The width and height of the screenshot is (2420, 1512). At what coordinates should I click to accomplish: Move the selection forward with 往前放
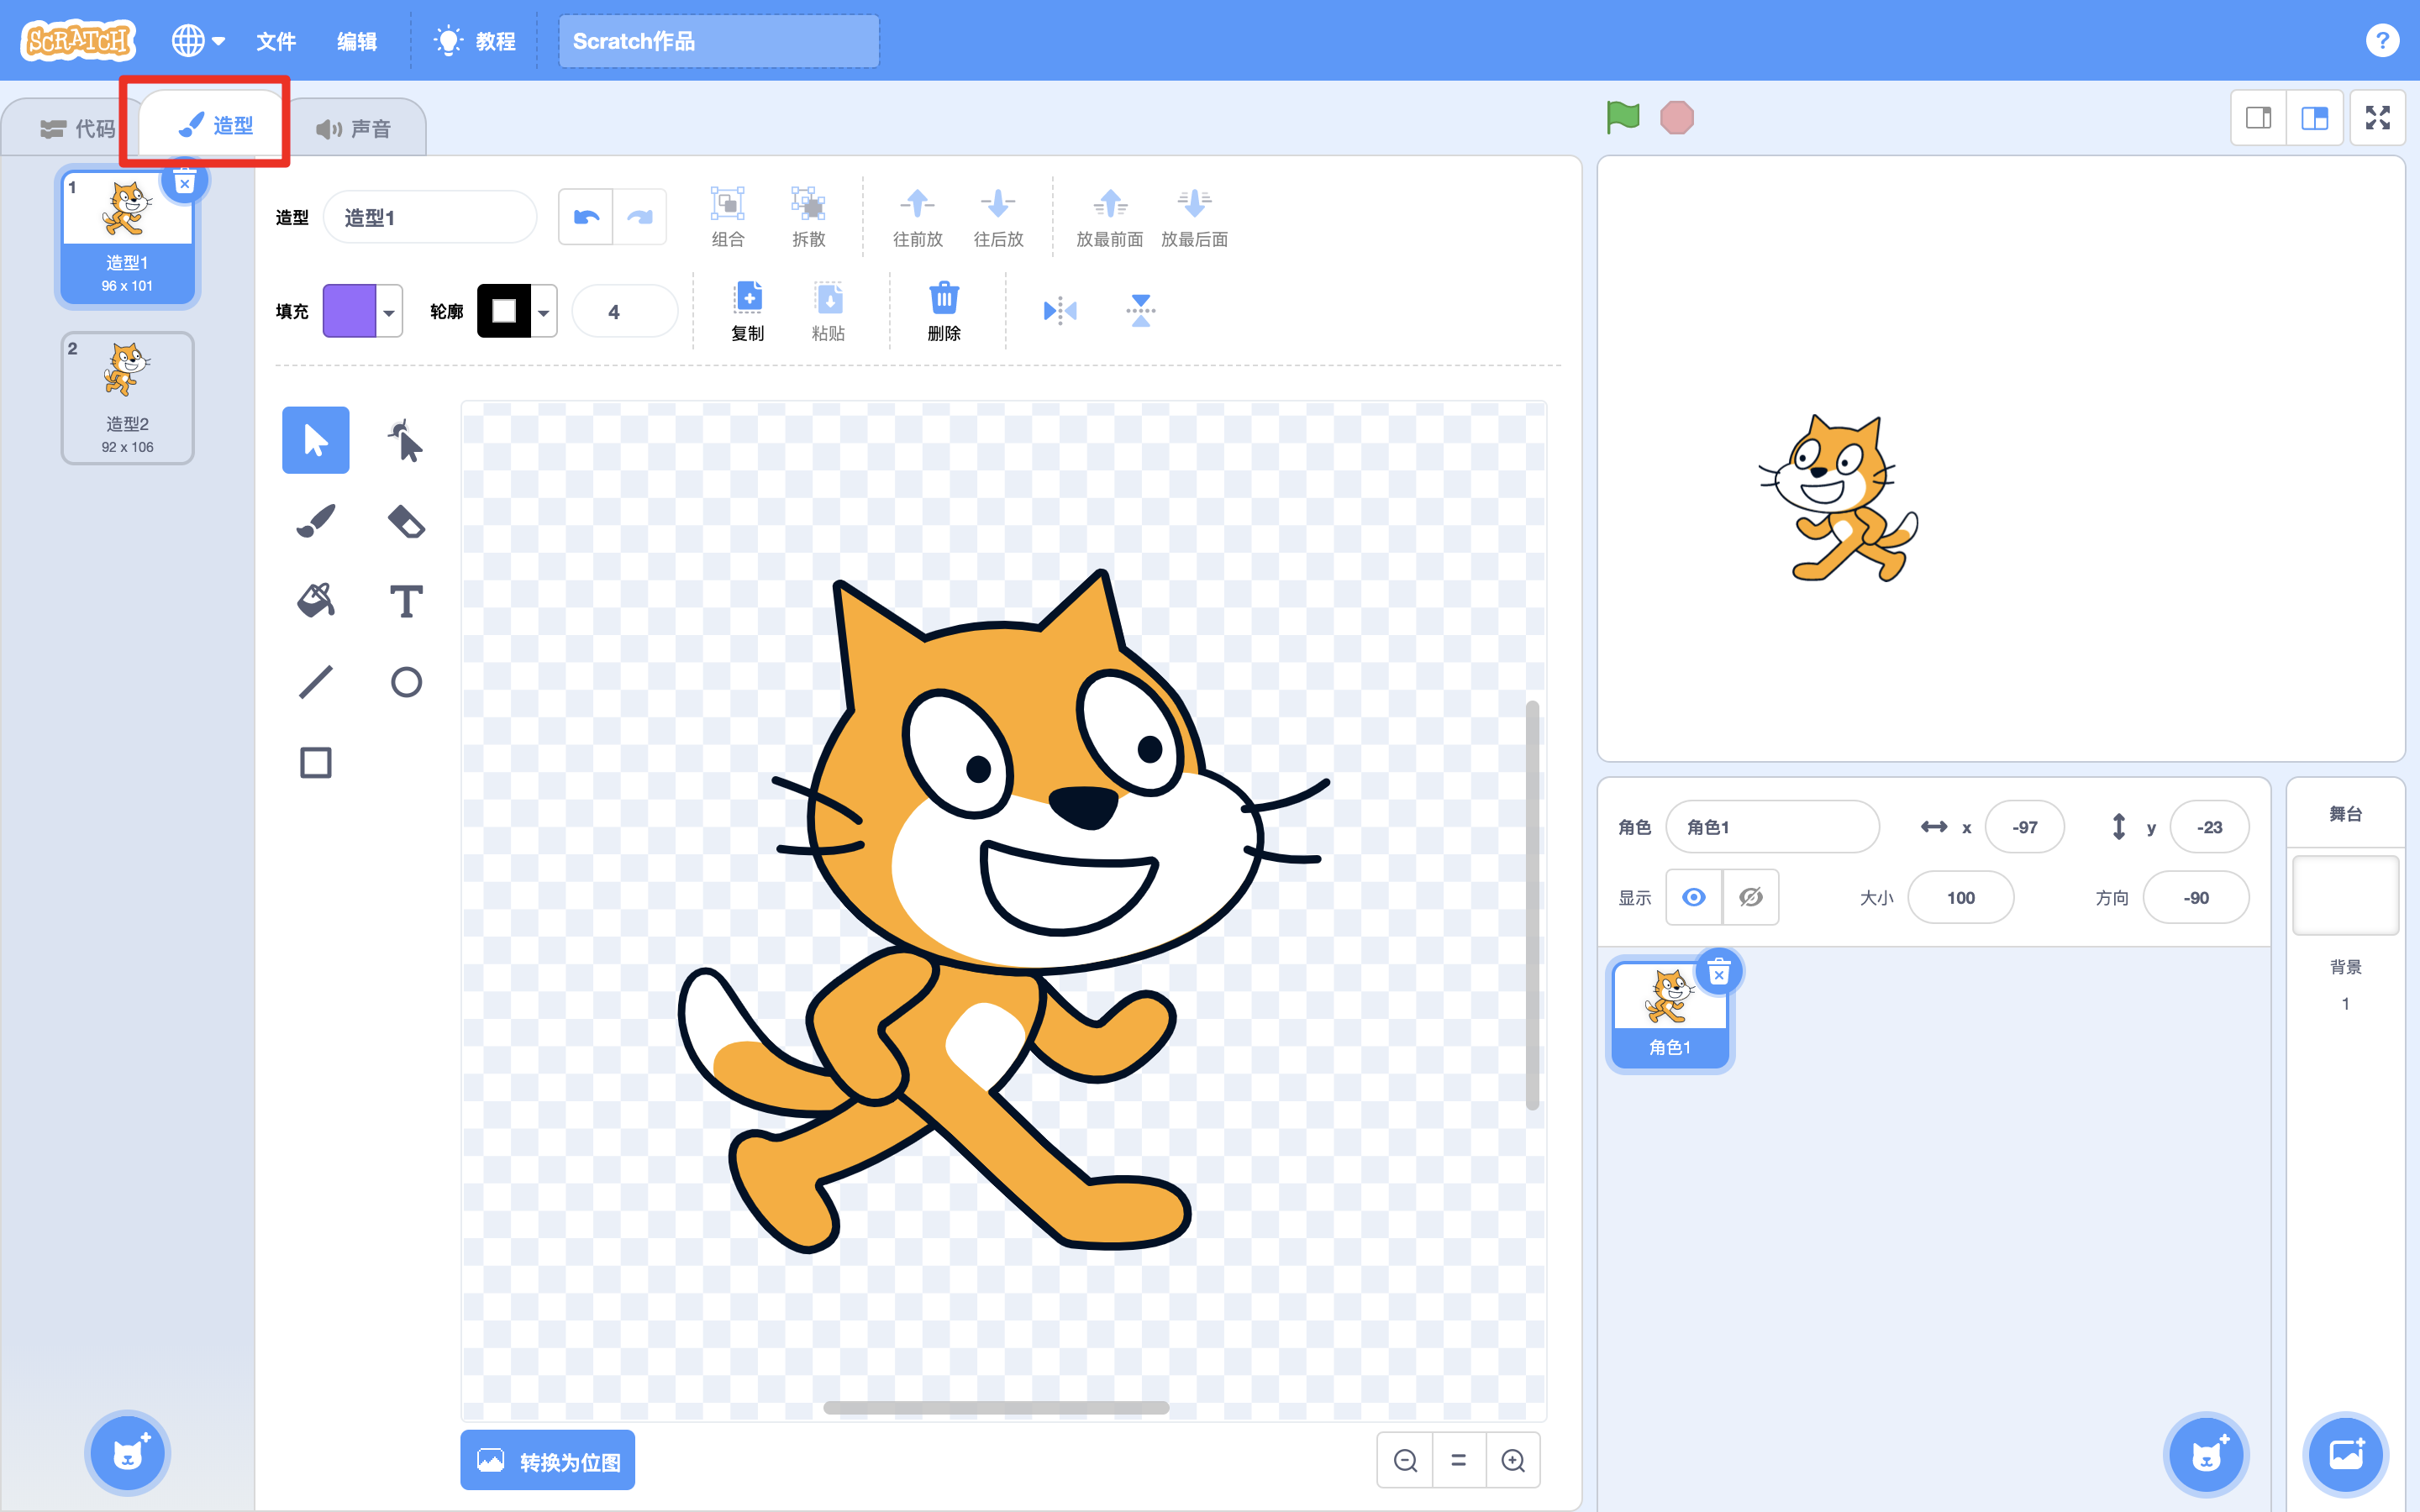pyautogui.click(x=917, y=217)
